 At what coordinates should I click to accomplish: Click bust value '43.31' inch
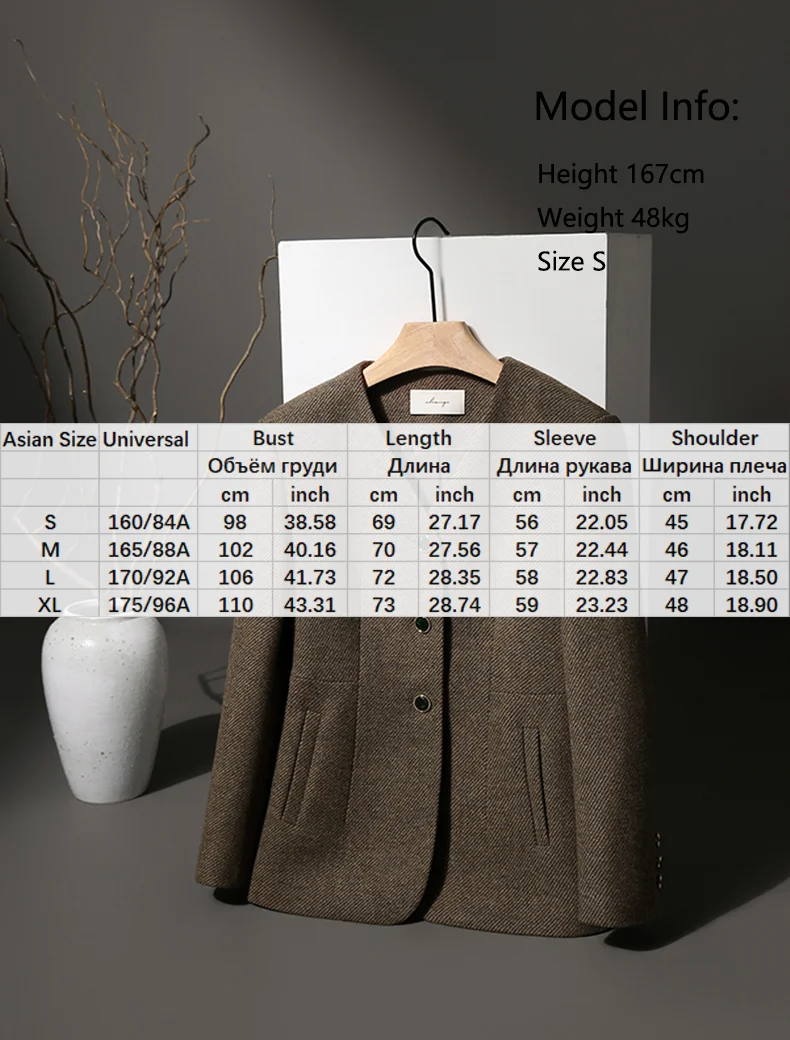310,605
